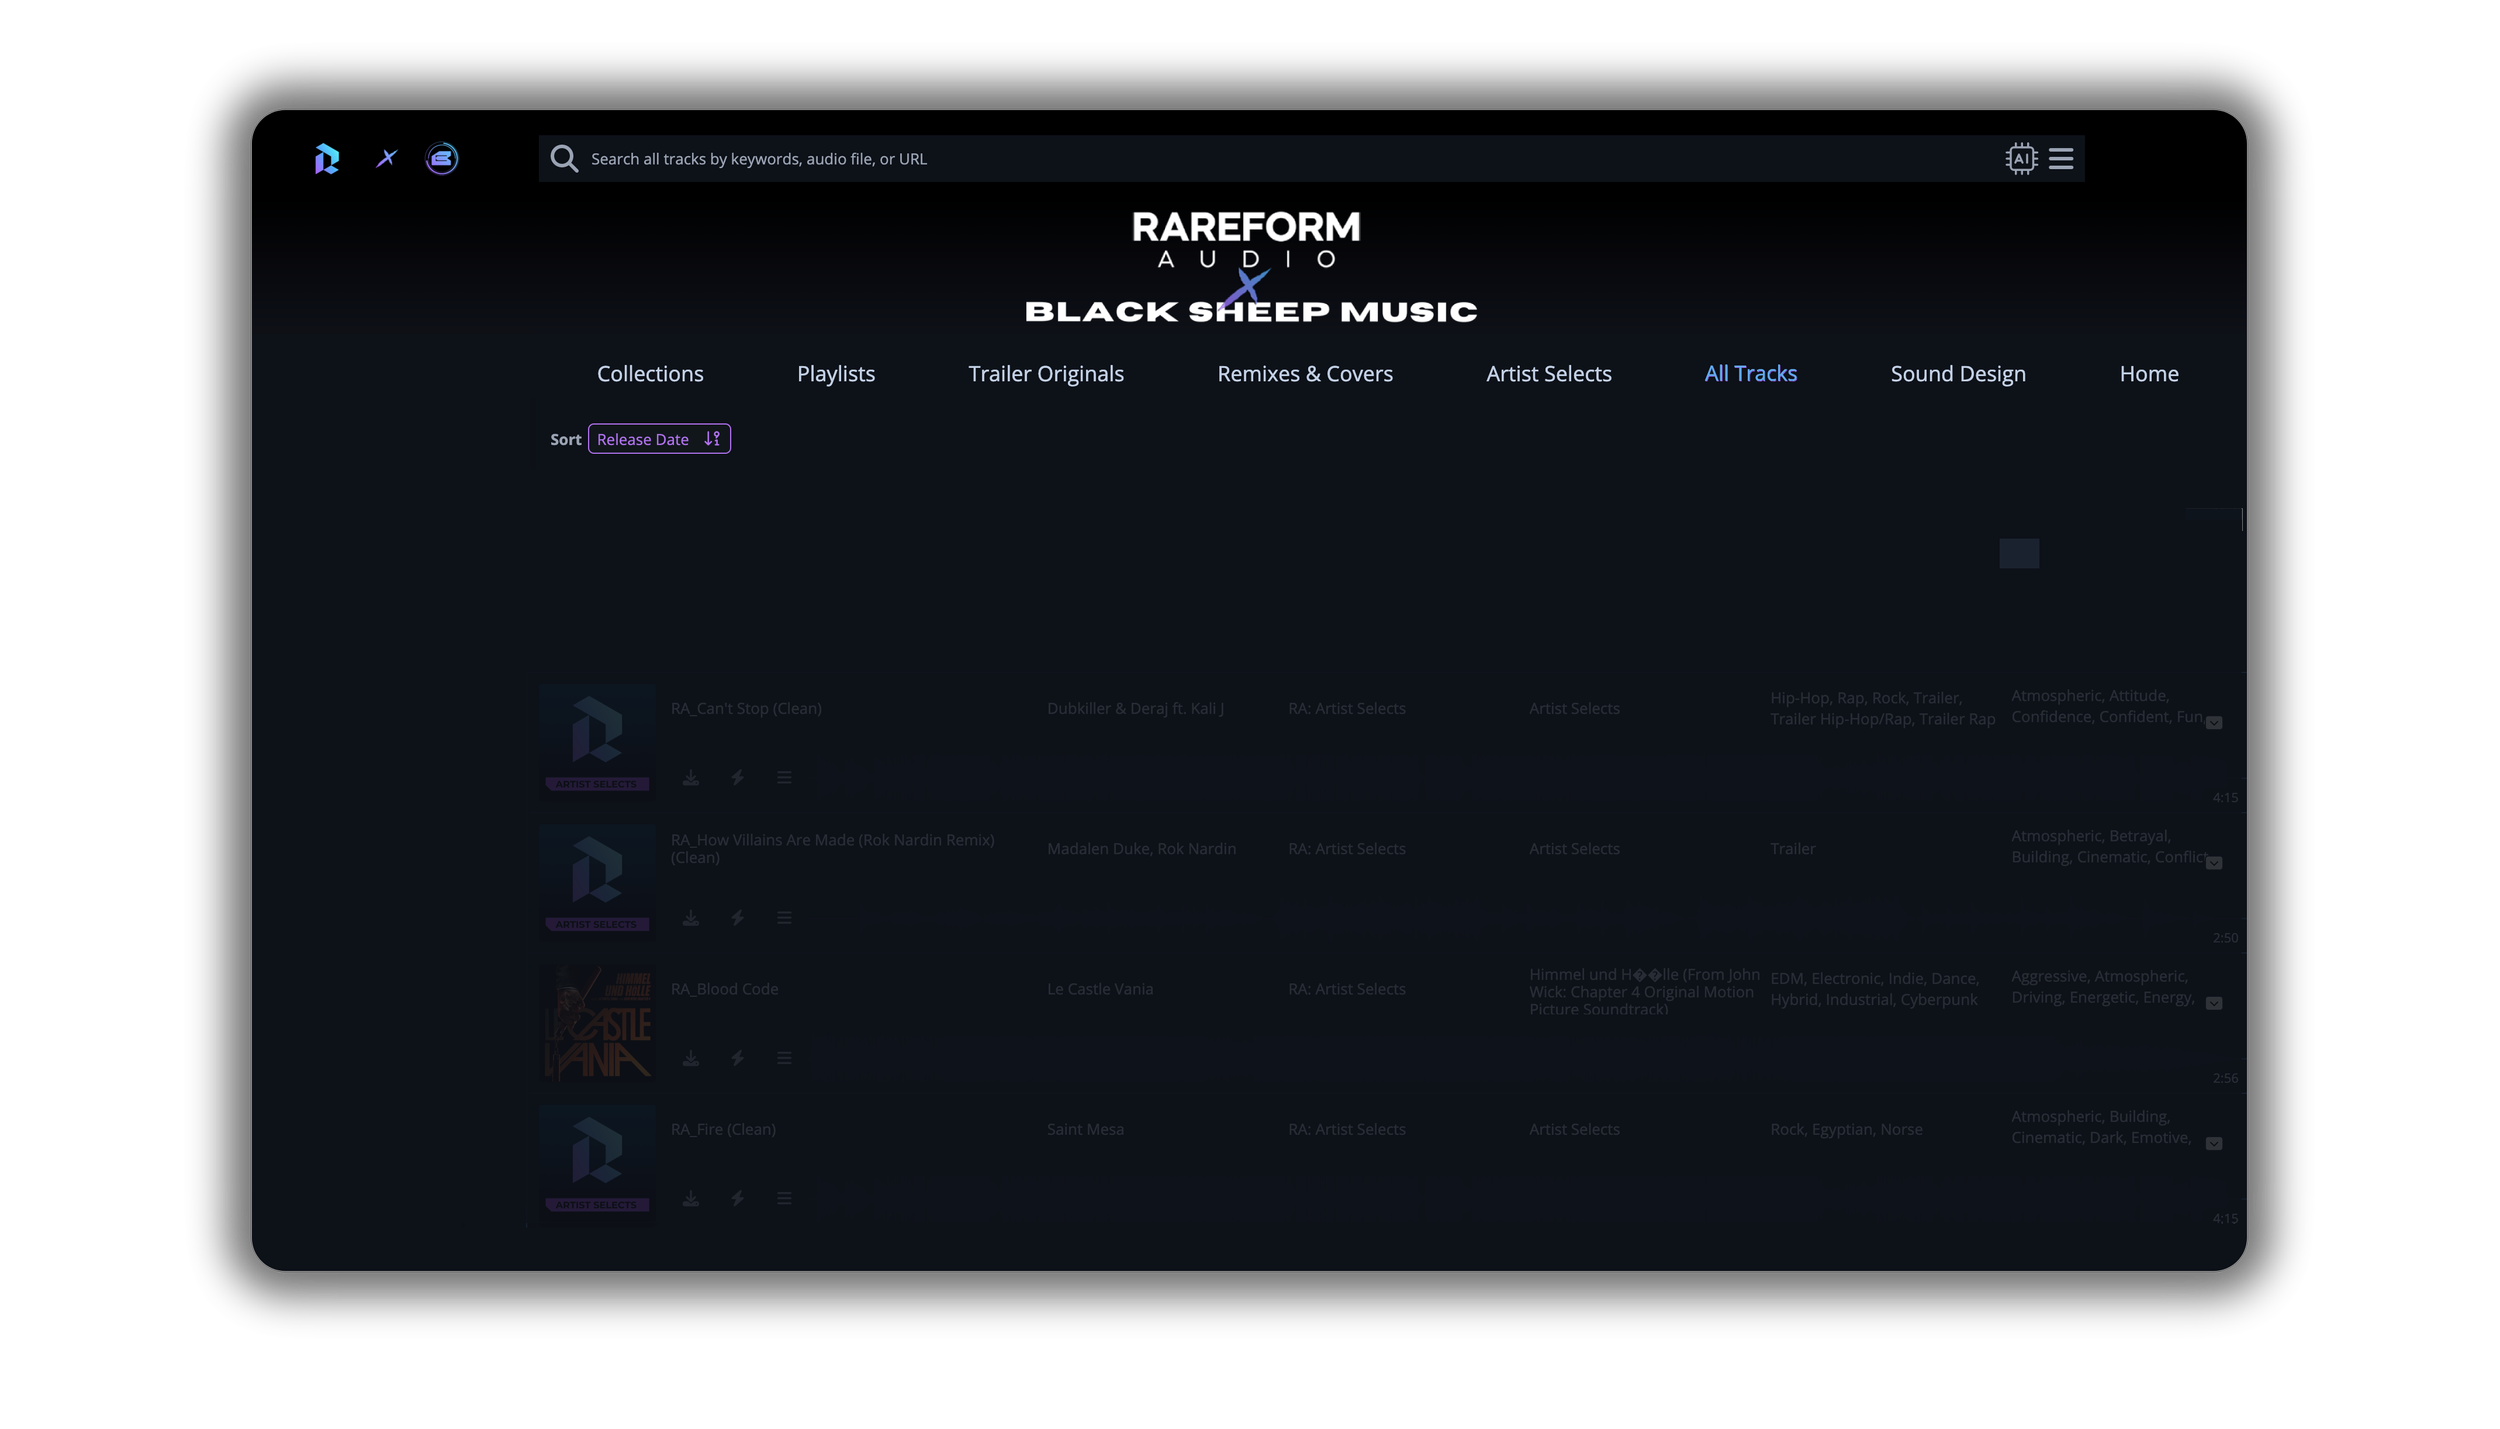The width and height of the screenshot is (2500, 1429).
Task: Click the circular S logo icon in header
Action: click(x=442, y=159)
